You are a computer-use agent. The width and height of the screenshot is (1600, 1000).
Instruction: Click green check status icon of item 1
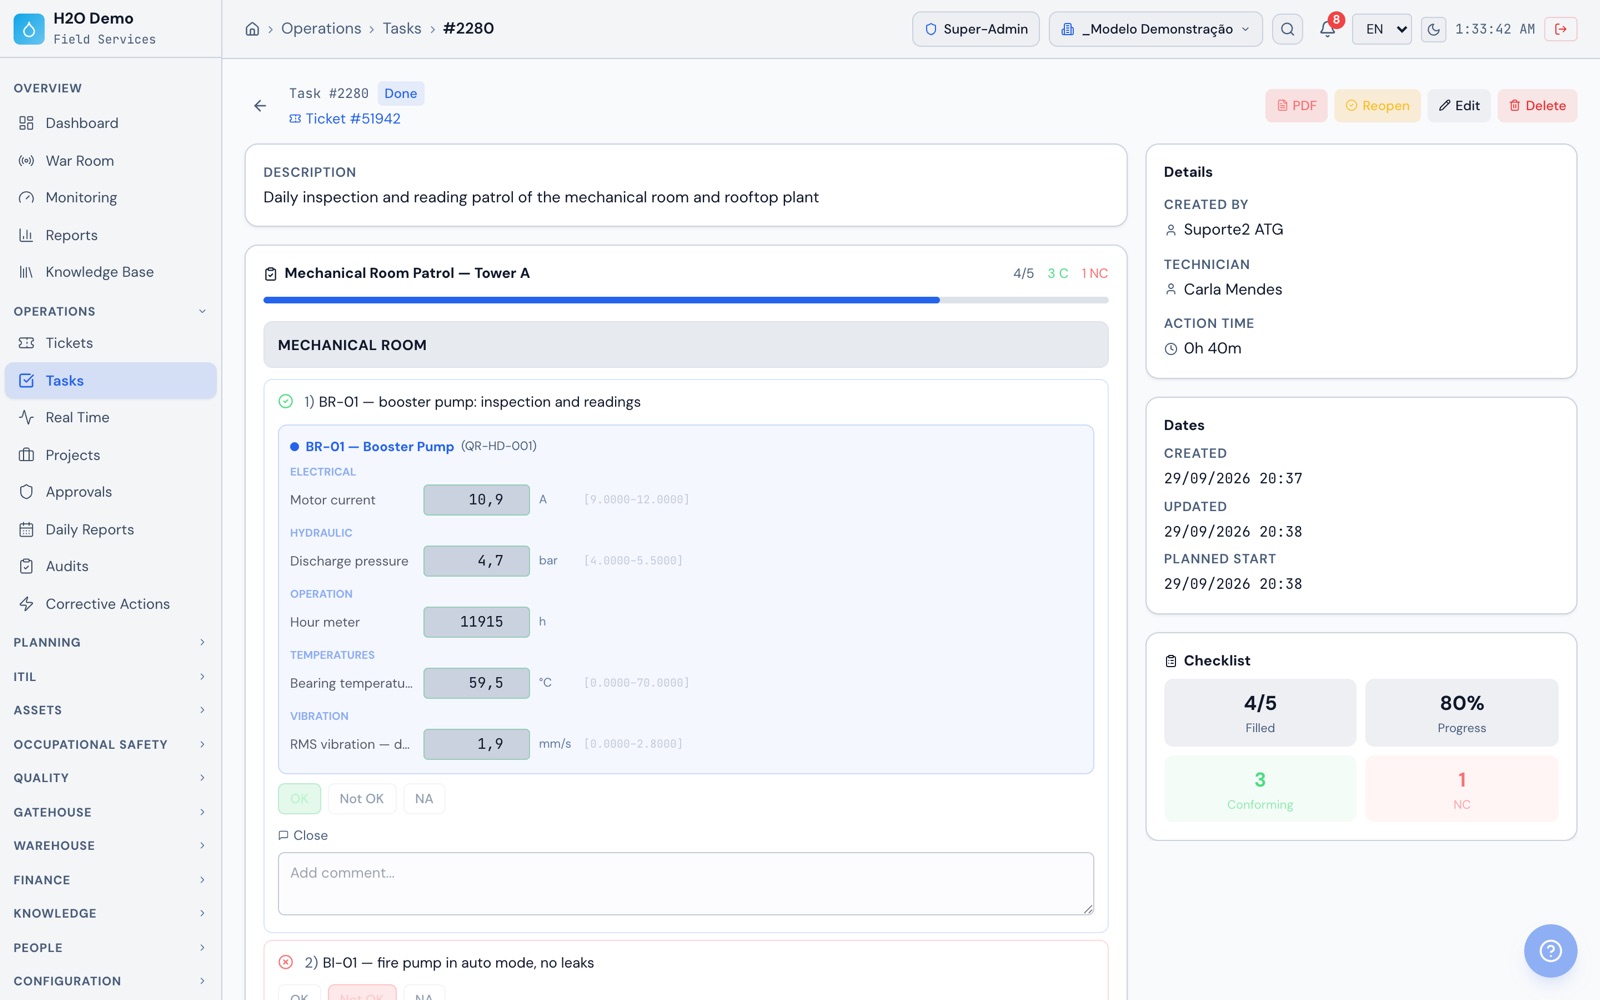[x=286, y=401]
